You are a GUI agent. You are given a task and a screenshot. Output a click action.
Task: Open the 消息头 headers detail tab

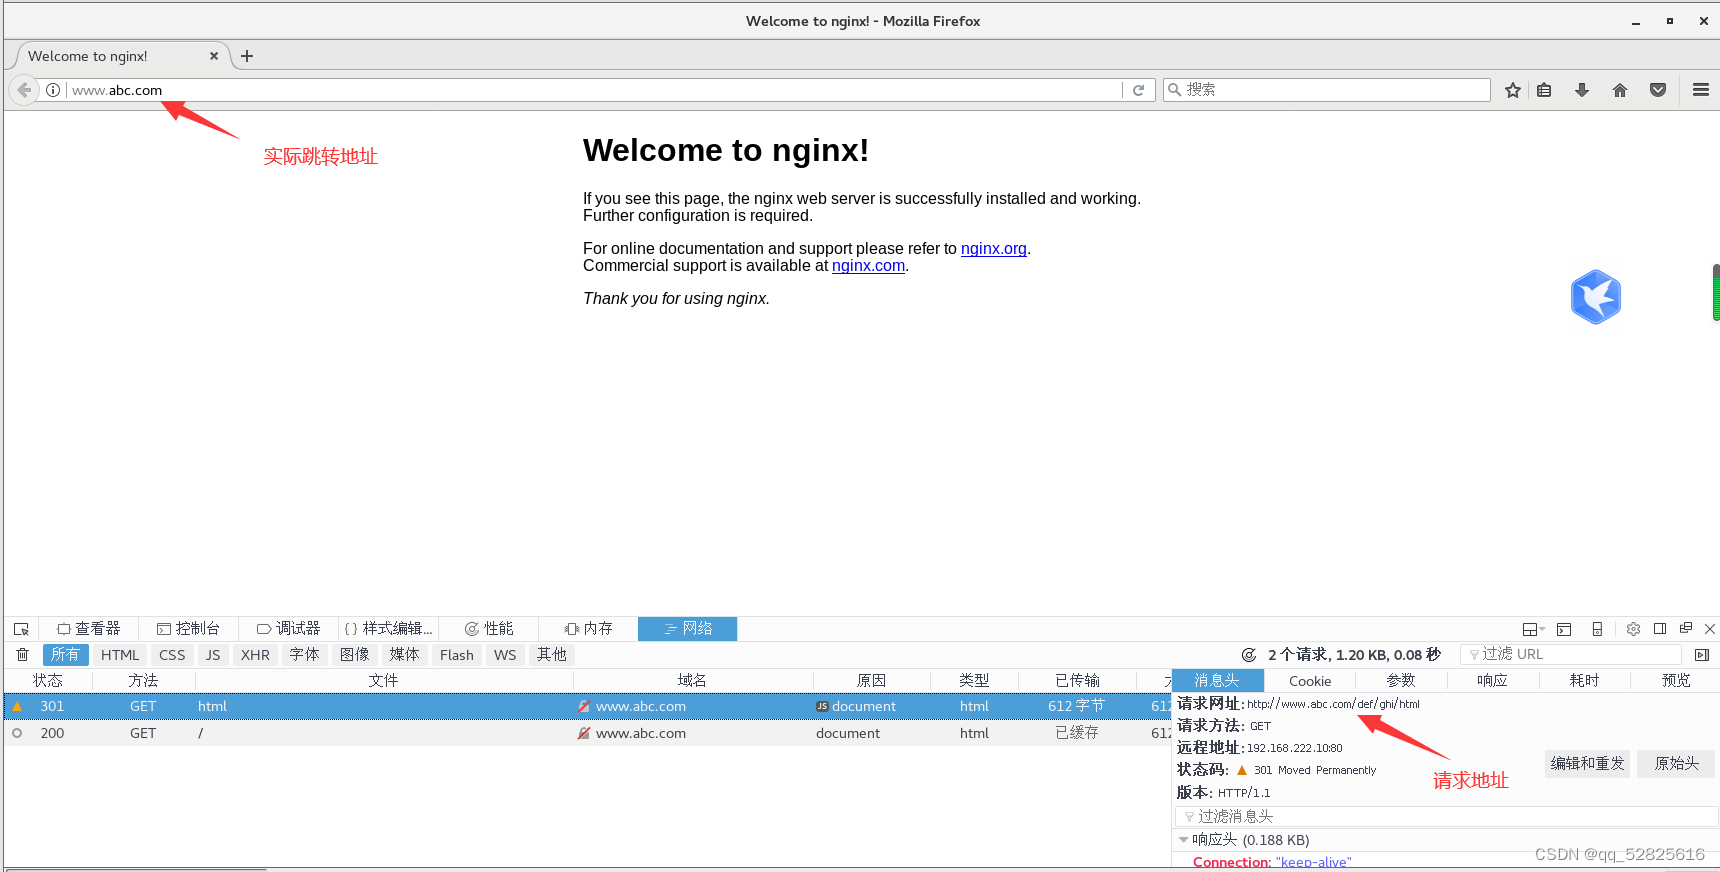coord(1217,680)
